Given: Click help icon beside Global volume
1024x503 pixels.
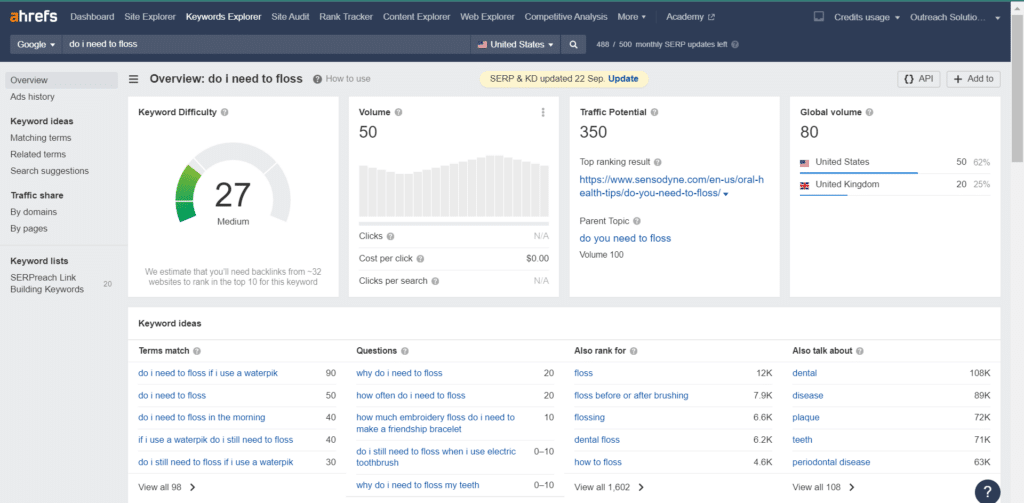Looking at the screenshot, I should [x=869, y=112].
